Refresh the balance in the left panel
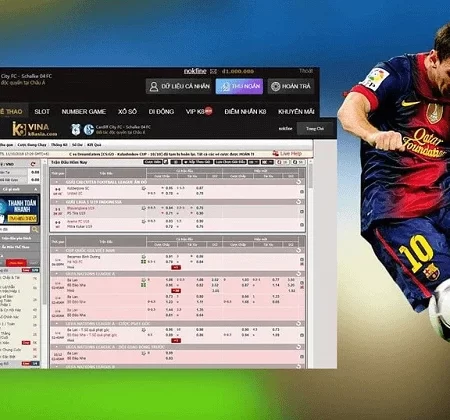450x420 pixels. [33, 164]
